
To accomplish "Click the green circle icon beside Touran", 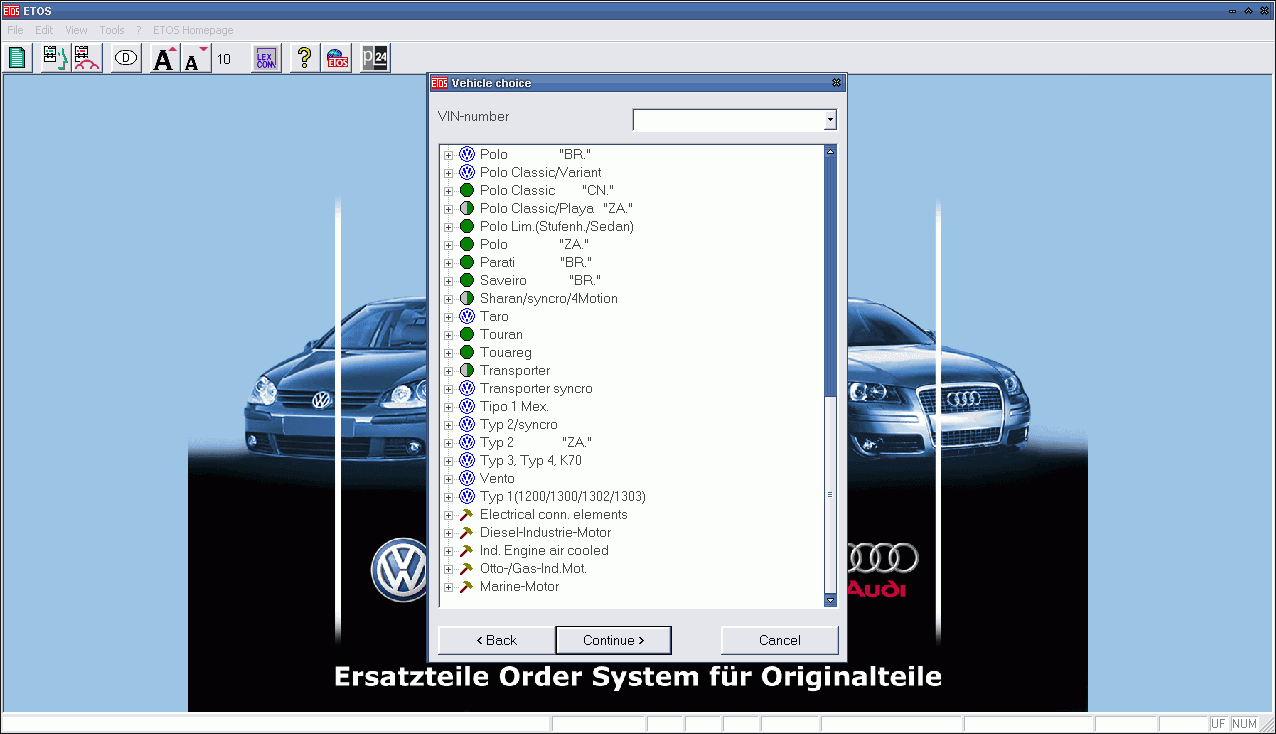I will pos(466,334).
